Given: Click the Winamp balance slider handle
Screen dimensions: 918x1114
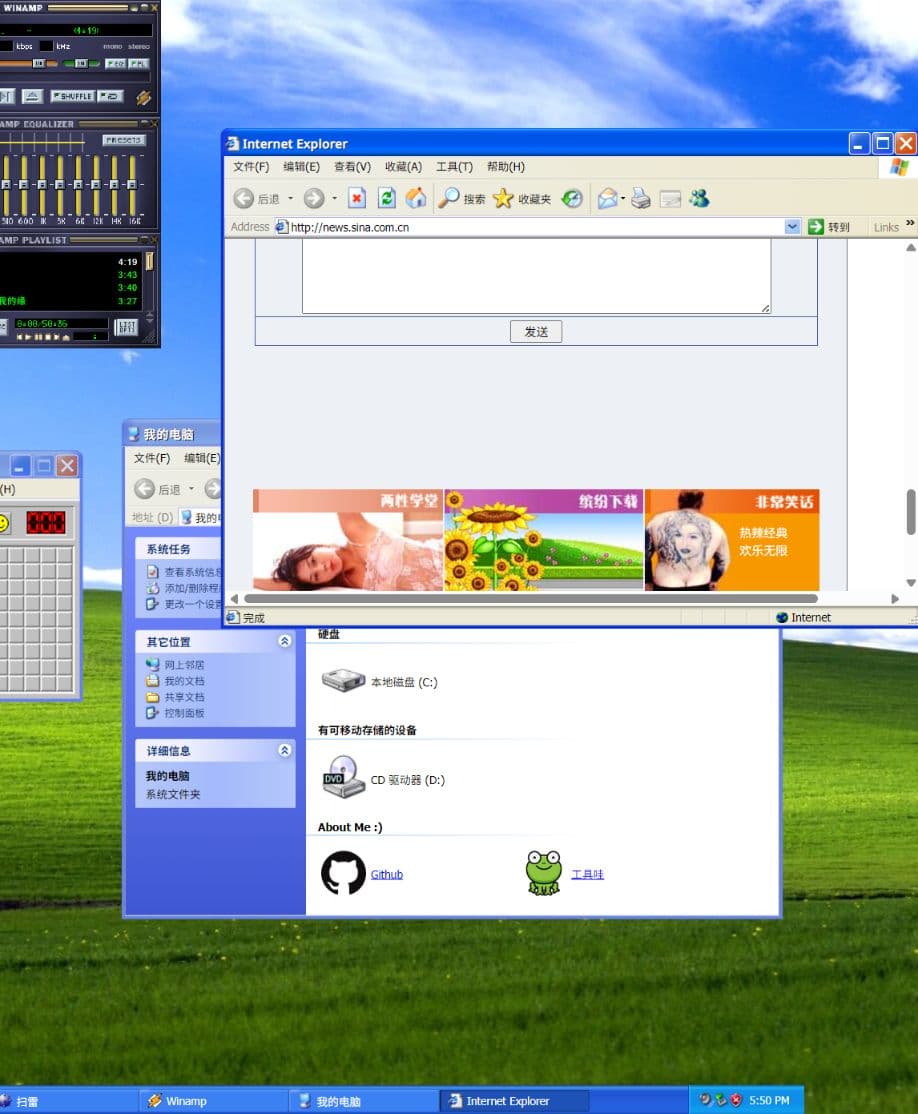Looking at the screenshot, I should pos(82,64).
